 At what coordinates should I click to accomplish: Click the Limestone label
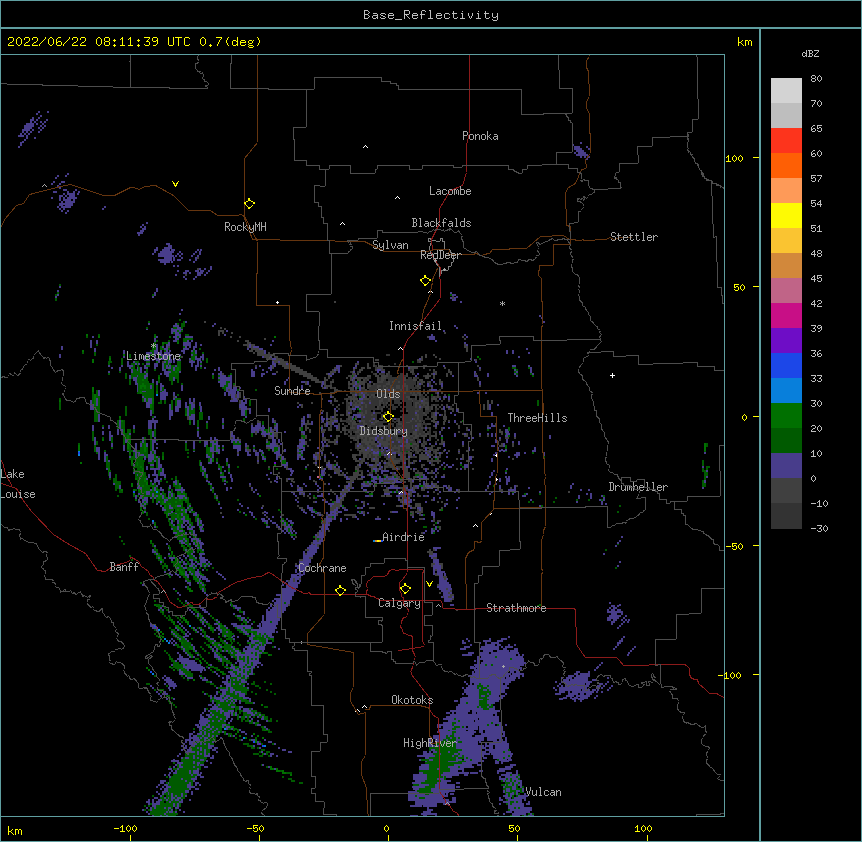click(153, 356)
